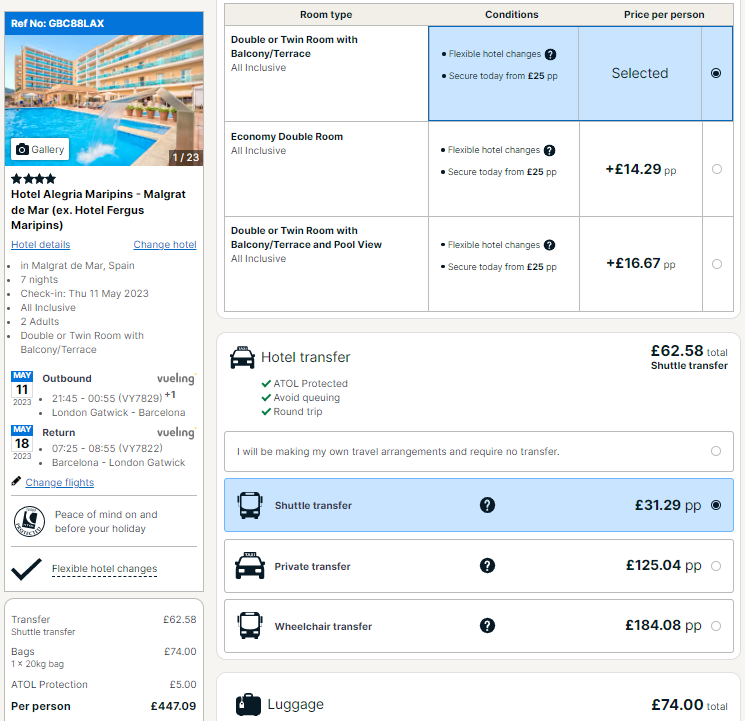
Task: Open help icon in Economy Double Room row
Action: (549, 150)
